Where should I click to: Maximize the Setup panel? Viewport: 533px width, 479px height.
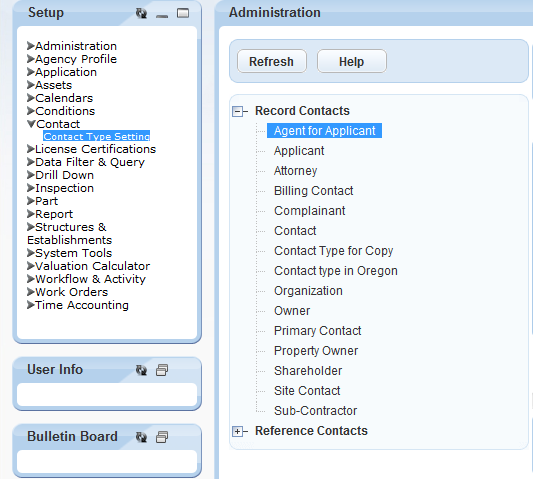[183, 13]
